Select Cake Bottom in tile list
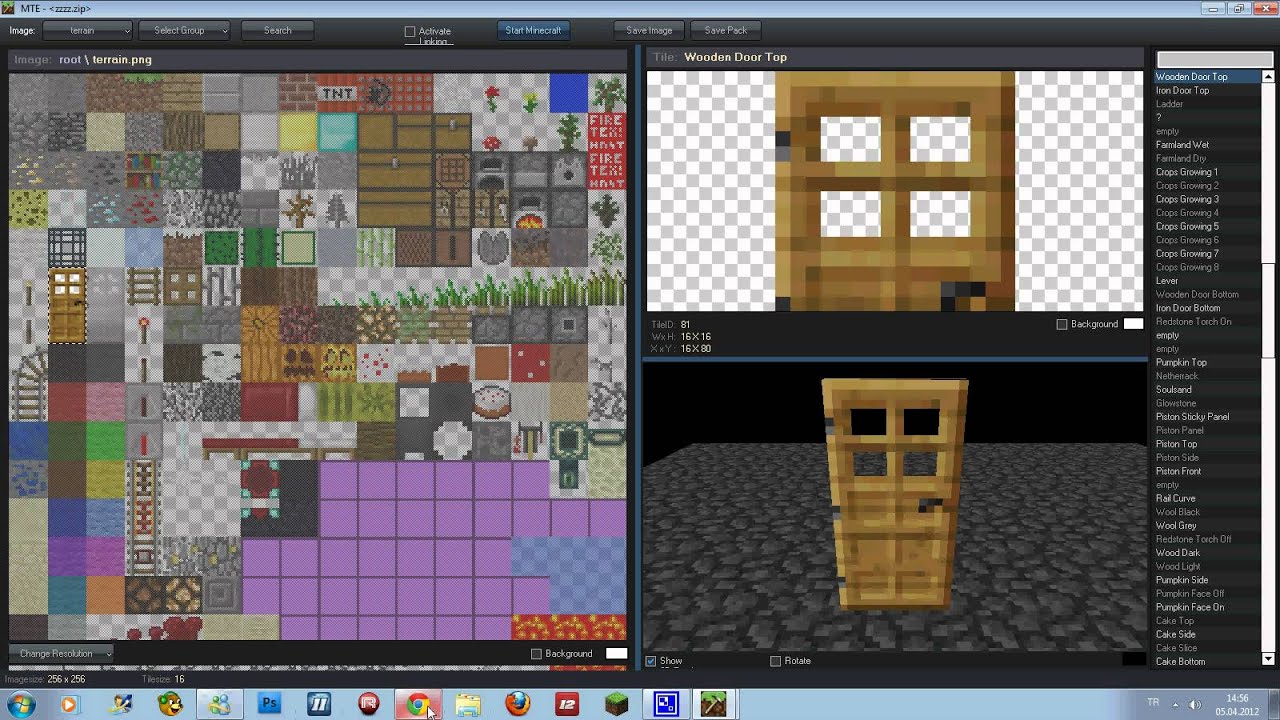The image size is (1280, 720). point(1208,662)
